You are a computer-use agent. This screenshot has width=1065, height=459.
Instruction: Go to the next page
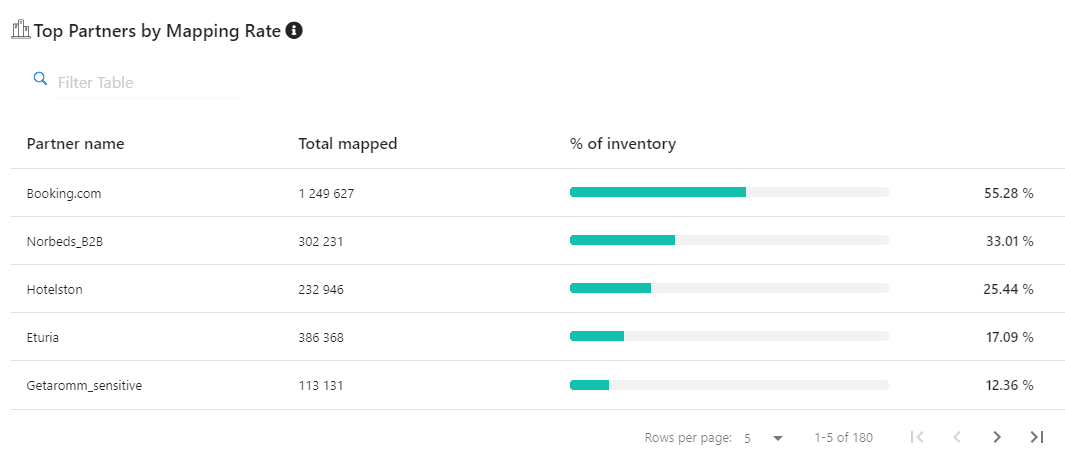[x=996, y=437]
